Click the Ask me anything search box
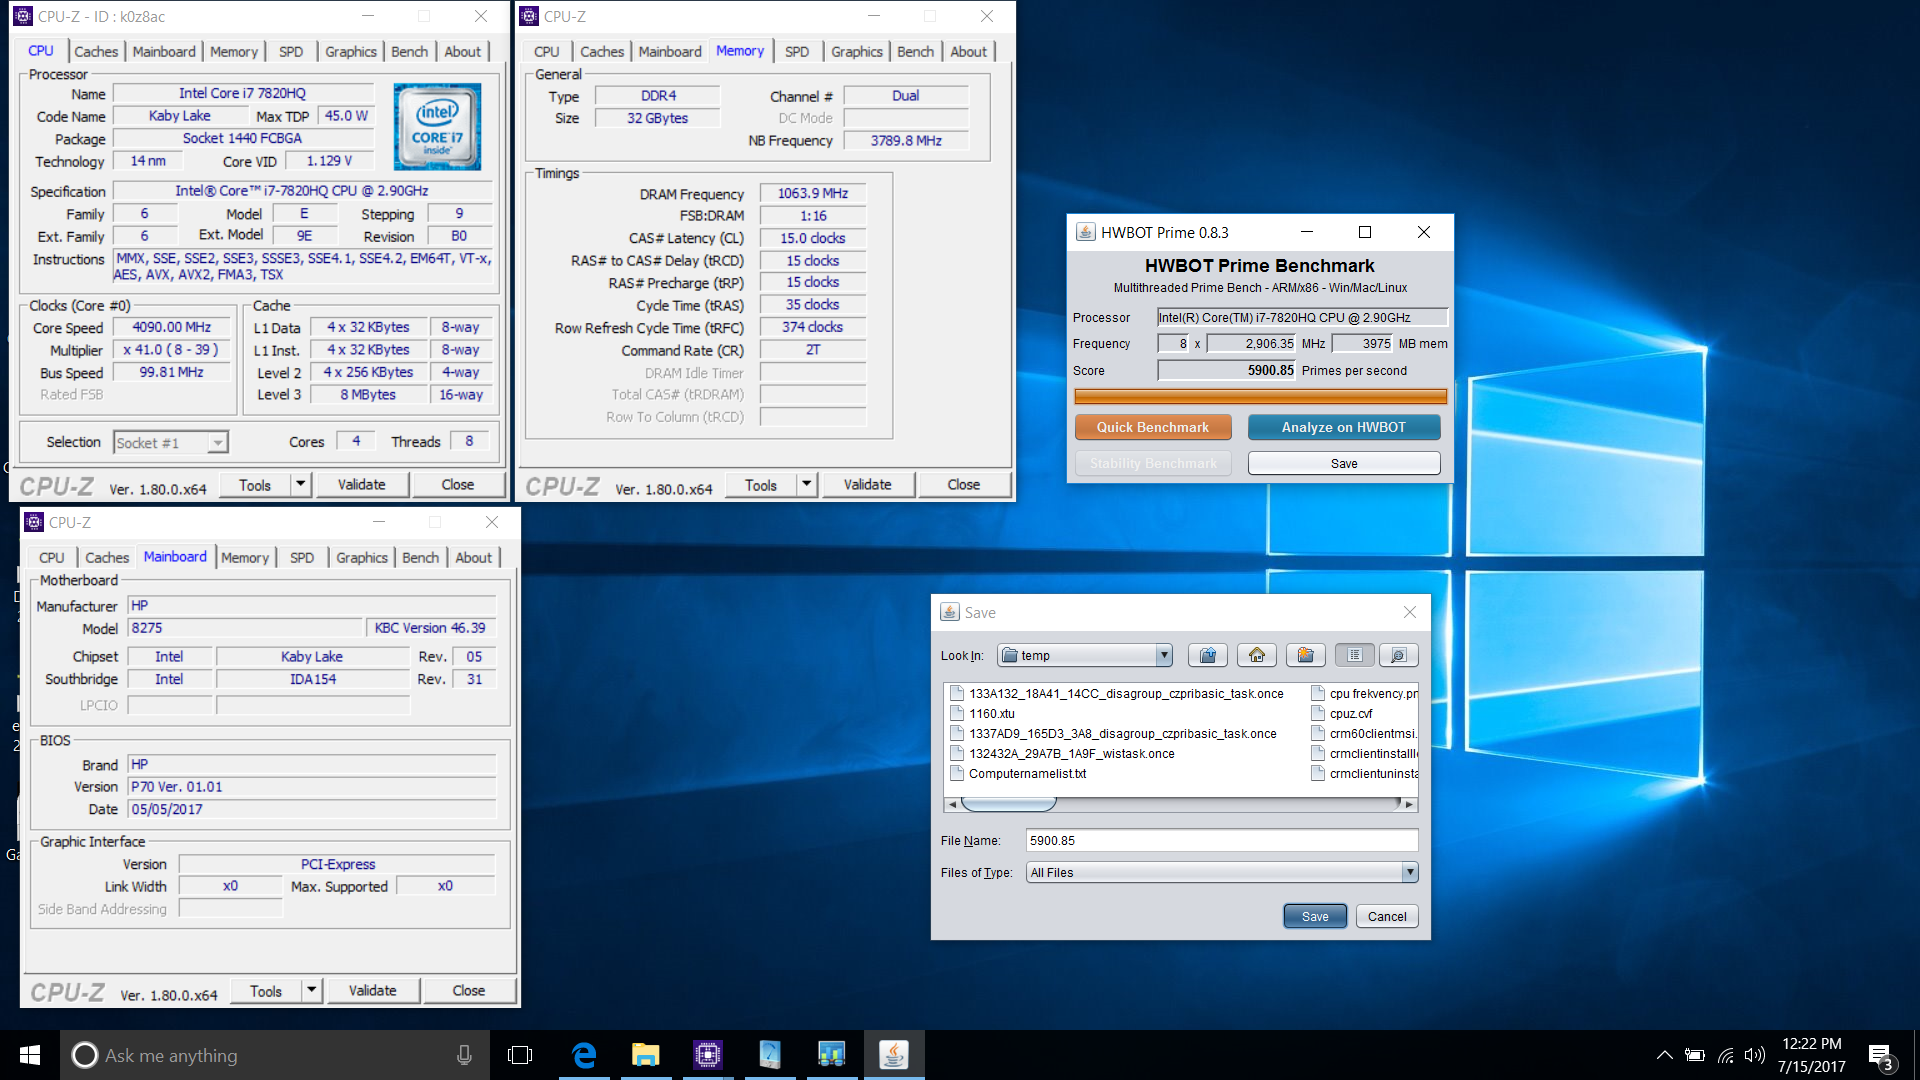 pos(275,1055)
